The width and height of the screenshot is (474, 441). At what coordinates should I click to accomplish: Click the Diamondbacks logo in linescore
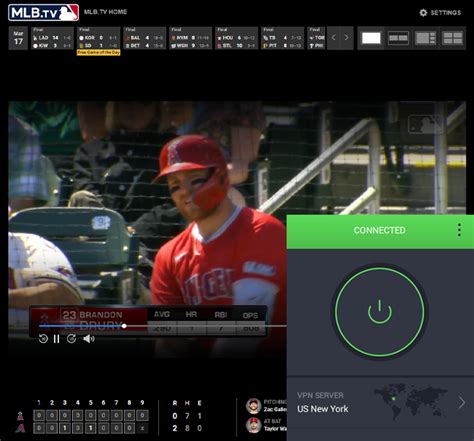click(x=20, y=428)
